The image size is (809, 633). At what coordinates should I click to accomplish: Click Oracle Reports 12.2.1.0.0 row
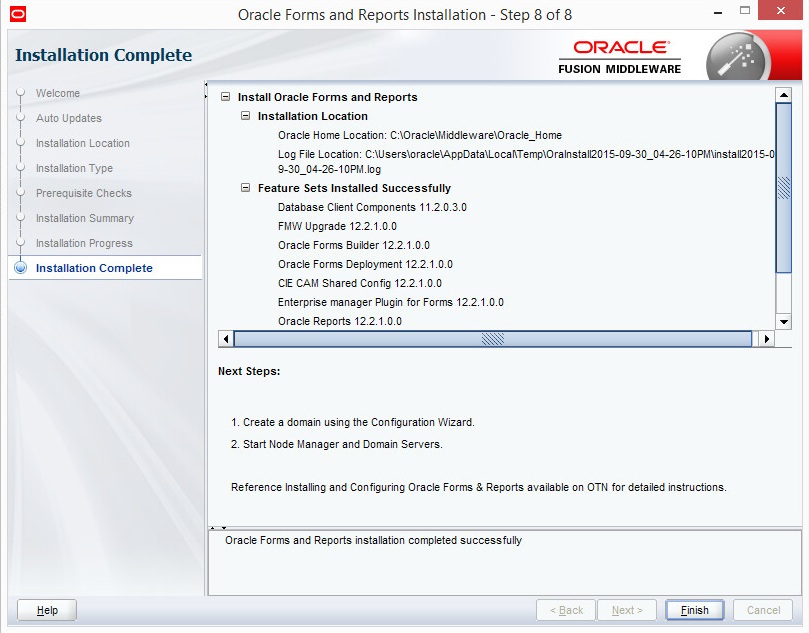point(339,321)
